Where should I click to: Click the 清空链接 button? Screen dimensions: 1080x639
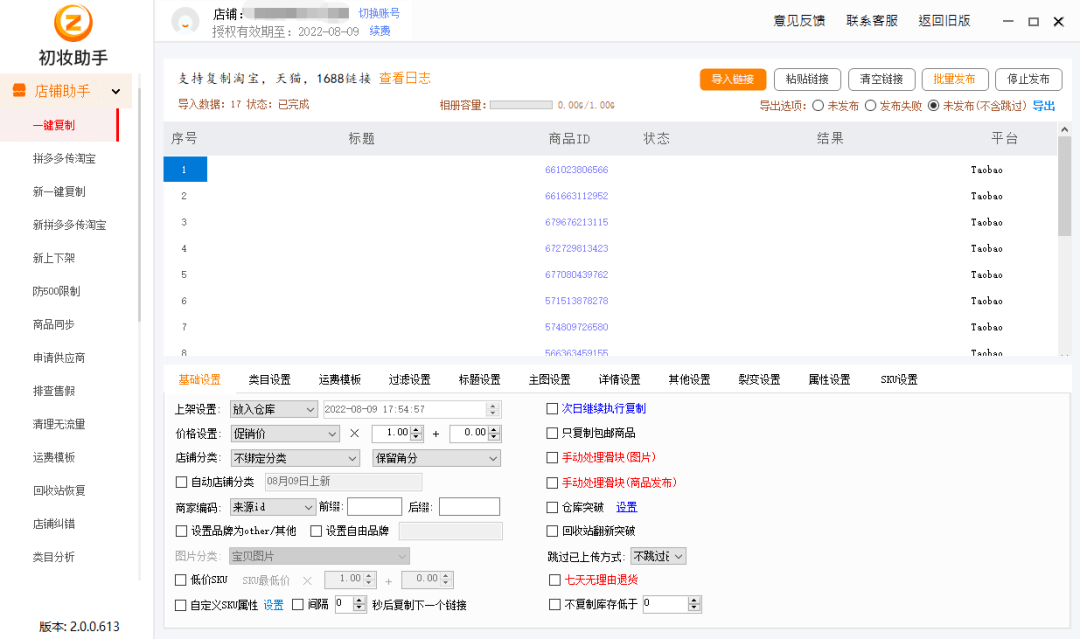point(882,79)
